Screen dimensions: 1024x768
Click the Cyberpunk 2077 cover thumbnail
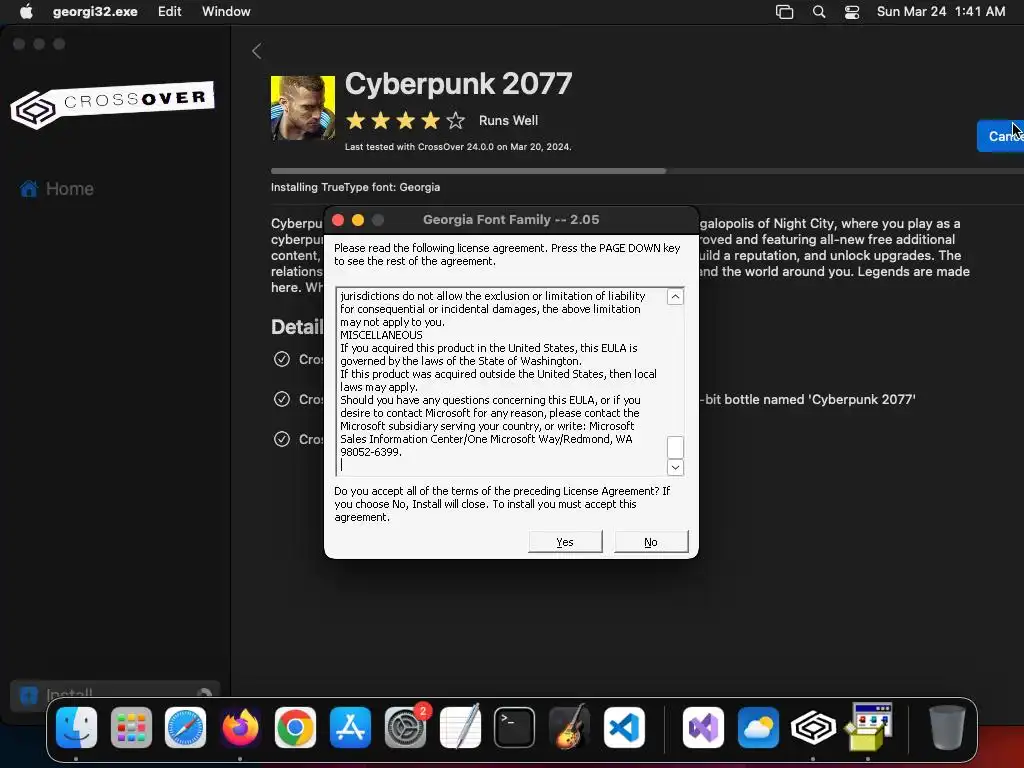click(x=303, y=108)
